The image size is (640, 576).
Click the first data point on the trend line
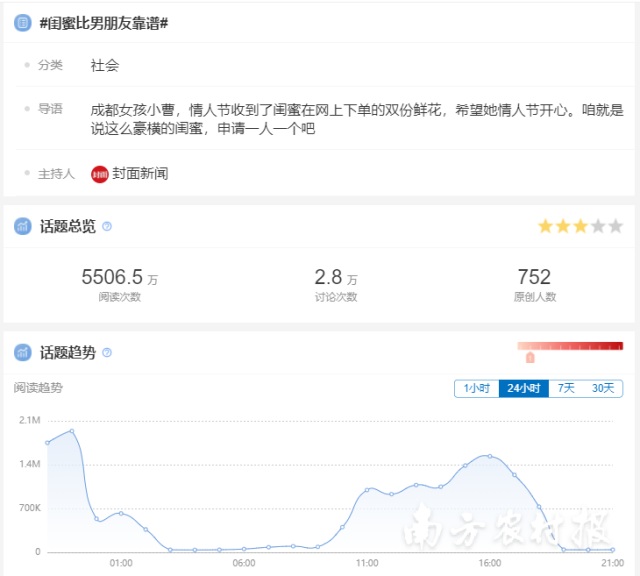(47, 443)
